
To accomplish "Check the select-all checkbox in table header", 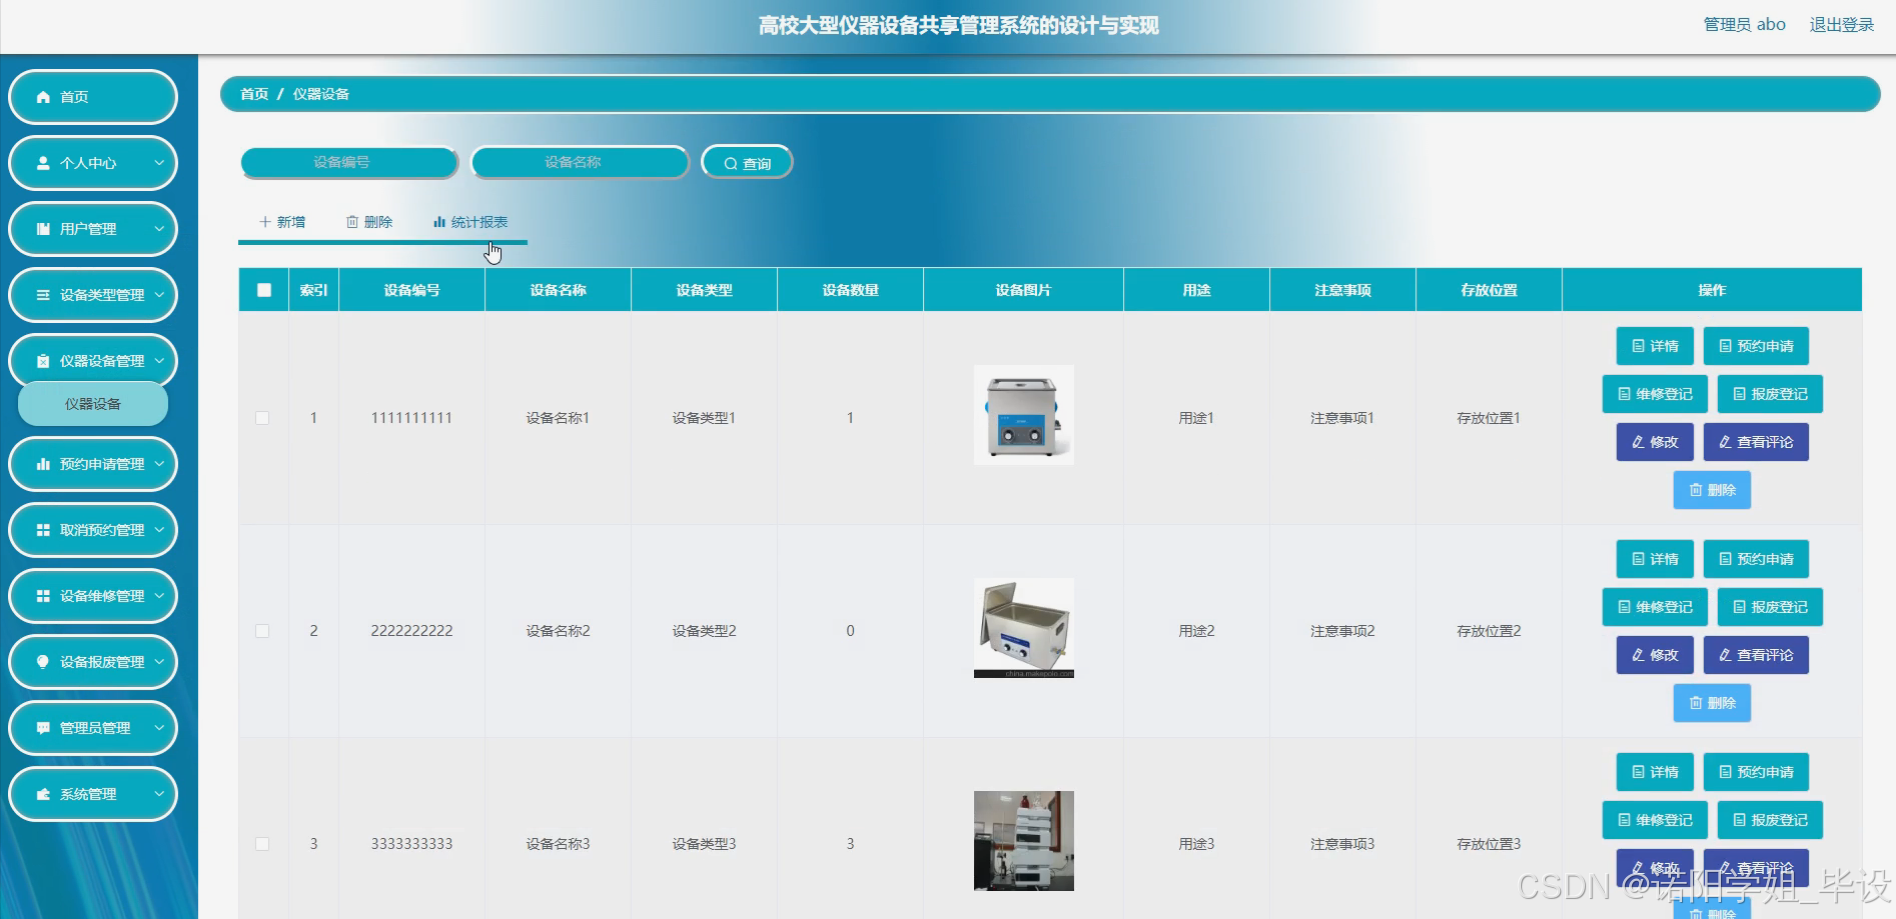I will [x=263, y=290].
